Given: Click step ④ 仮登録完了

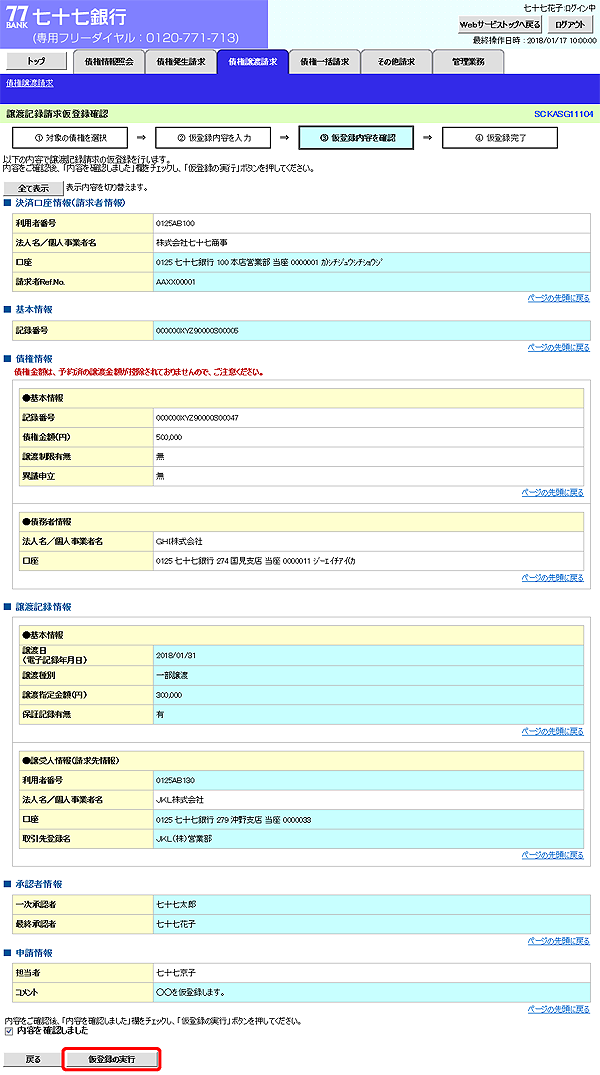Looking at the screenshot, I should pyautogui.click(x=500, y=138).
